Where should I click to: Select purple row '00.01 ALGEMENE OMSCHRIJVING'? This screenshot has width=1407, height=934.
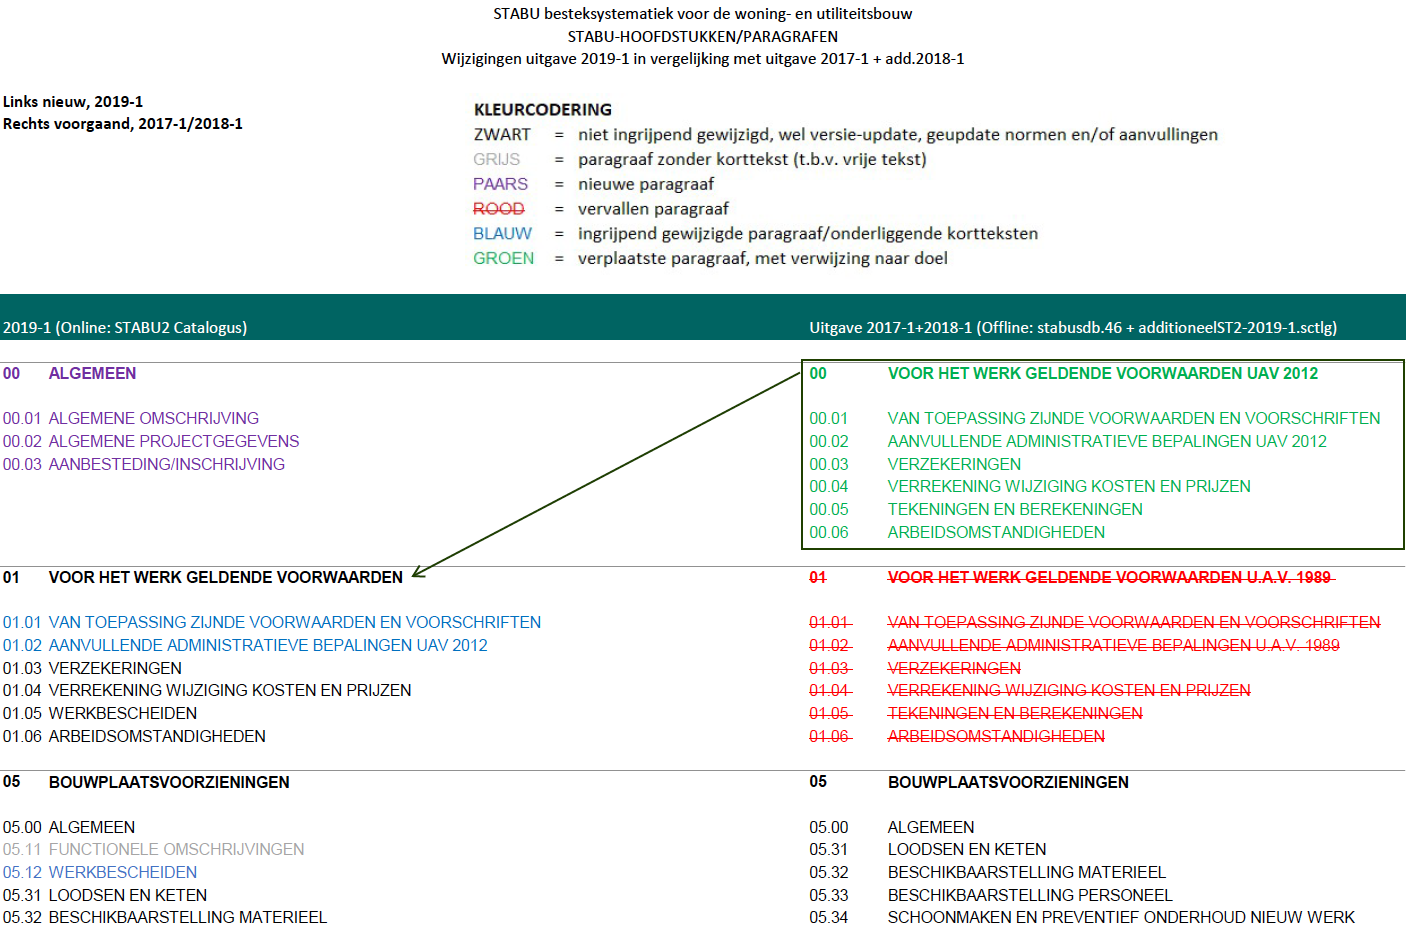(131, 419)
